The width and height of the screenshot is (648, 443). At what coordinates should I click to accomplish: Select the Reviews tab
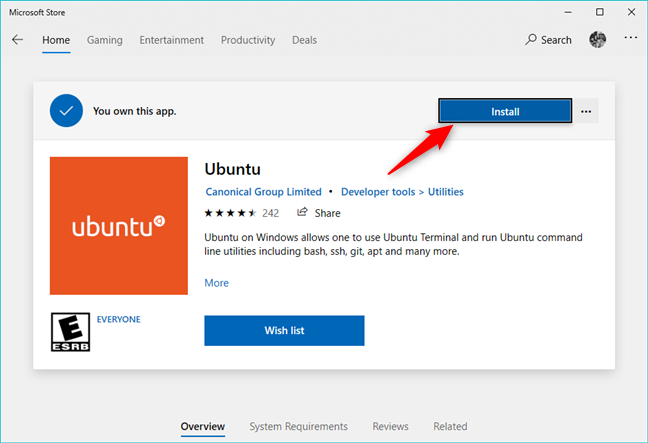tap(391, 426)
